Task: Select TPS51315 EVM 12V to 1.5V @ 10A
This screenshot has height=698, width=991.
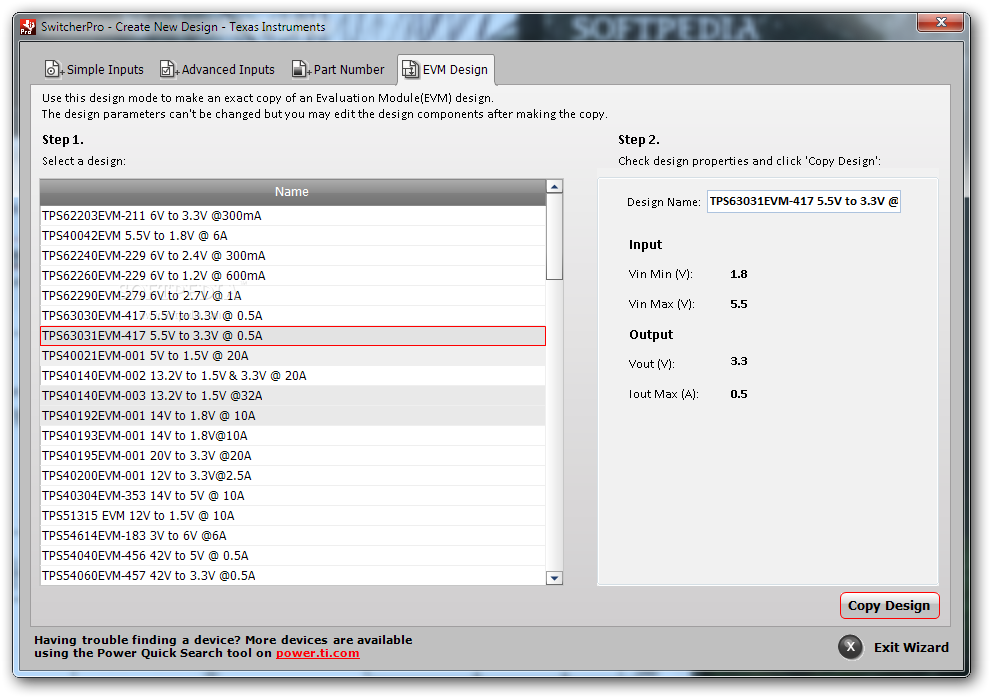Action: 293,515
